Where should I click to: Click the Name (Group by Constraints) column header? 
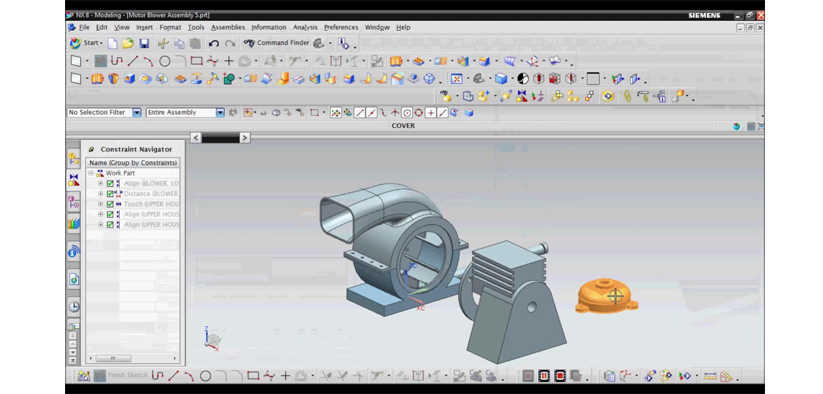click(133, 163)
